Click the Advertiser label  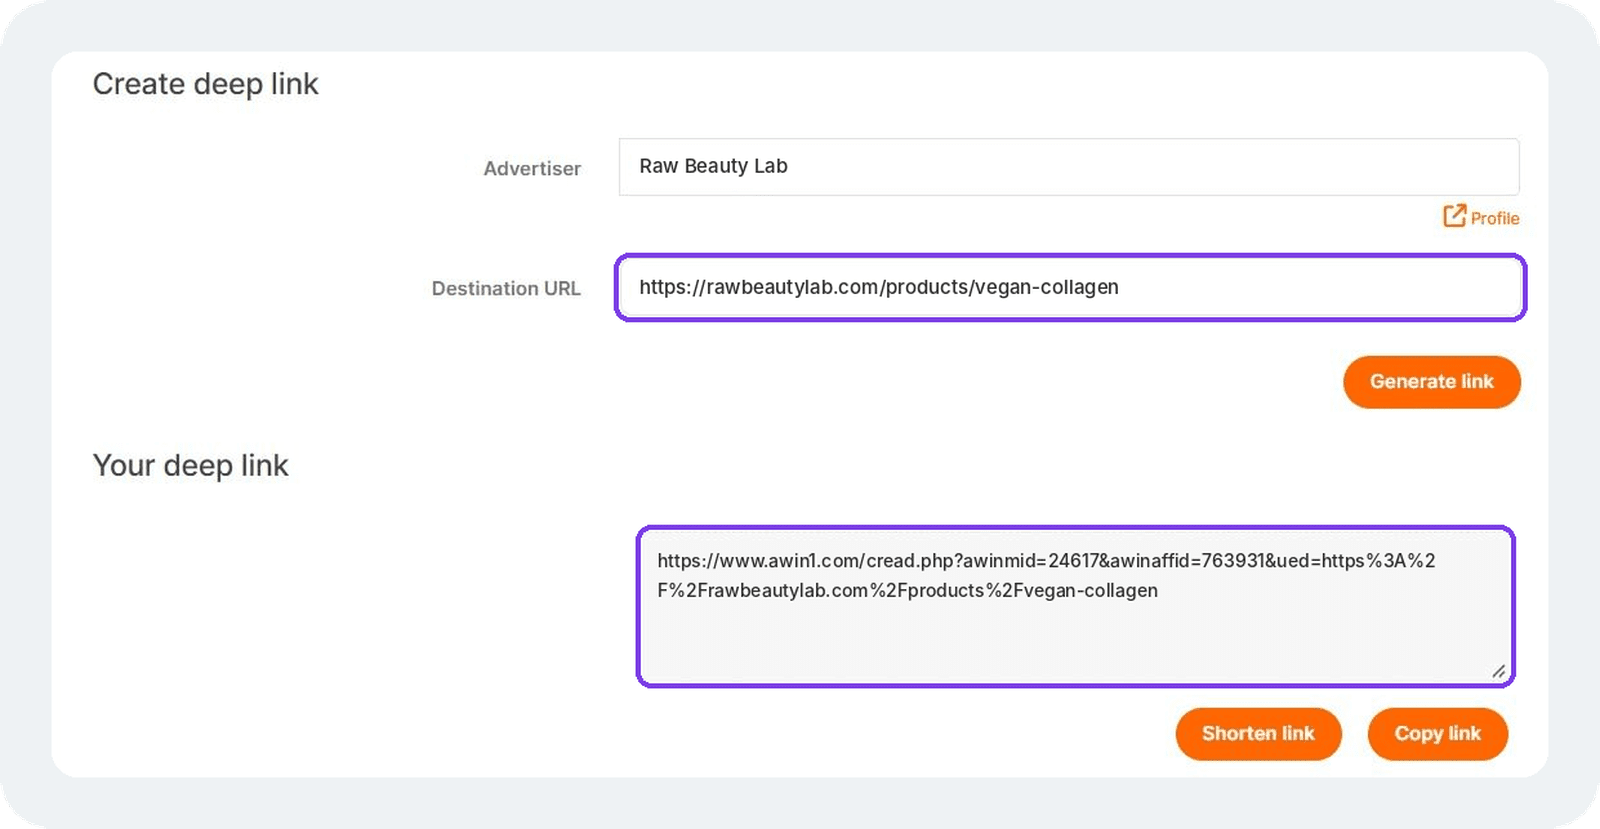point(532,169)
